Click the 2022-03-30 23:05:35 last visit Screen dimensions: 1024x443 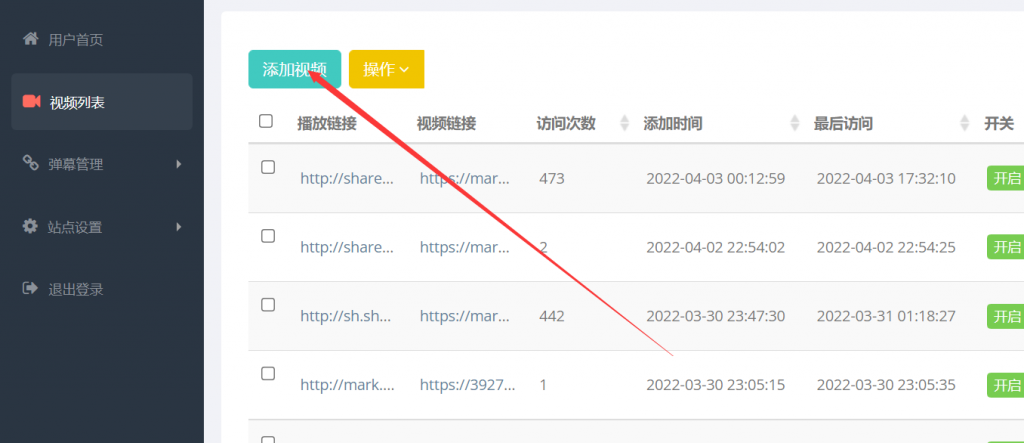coord(886,385)
